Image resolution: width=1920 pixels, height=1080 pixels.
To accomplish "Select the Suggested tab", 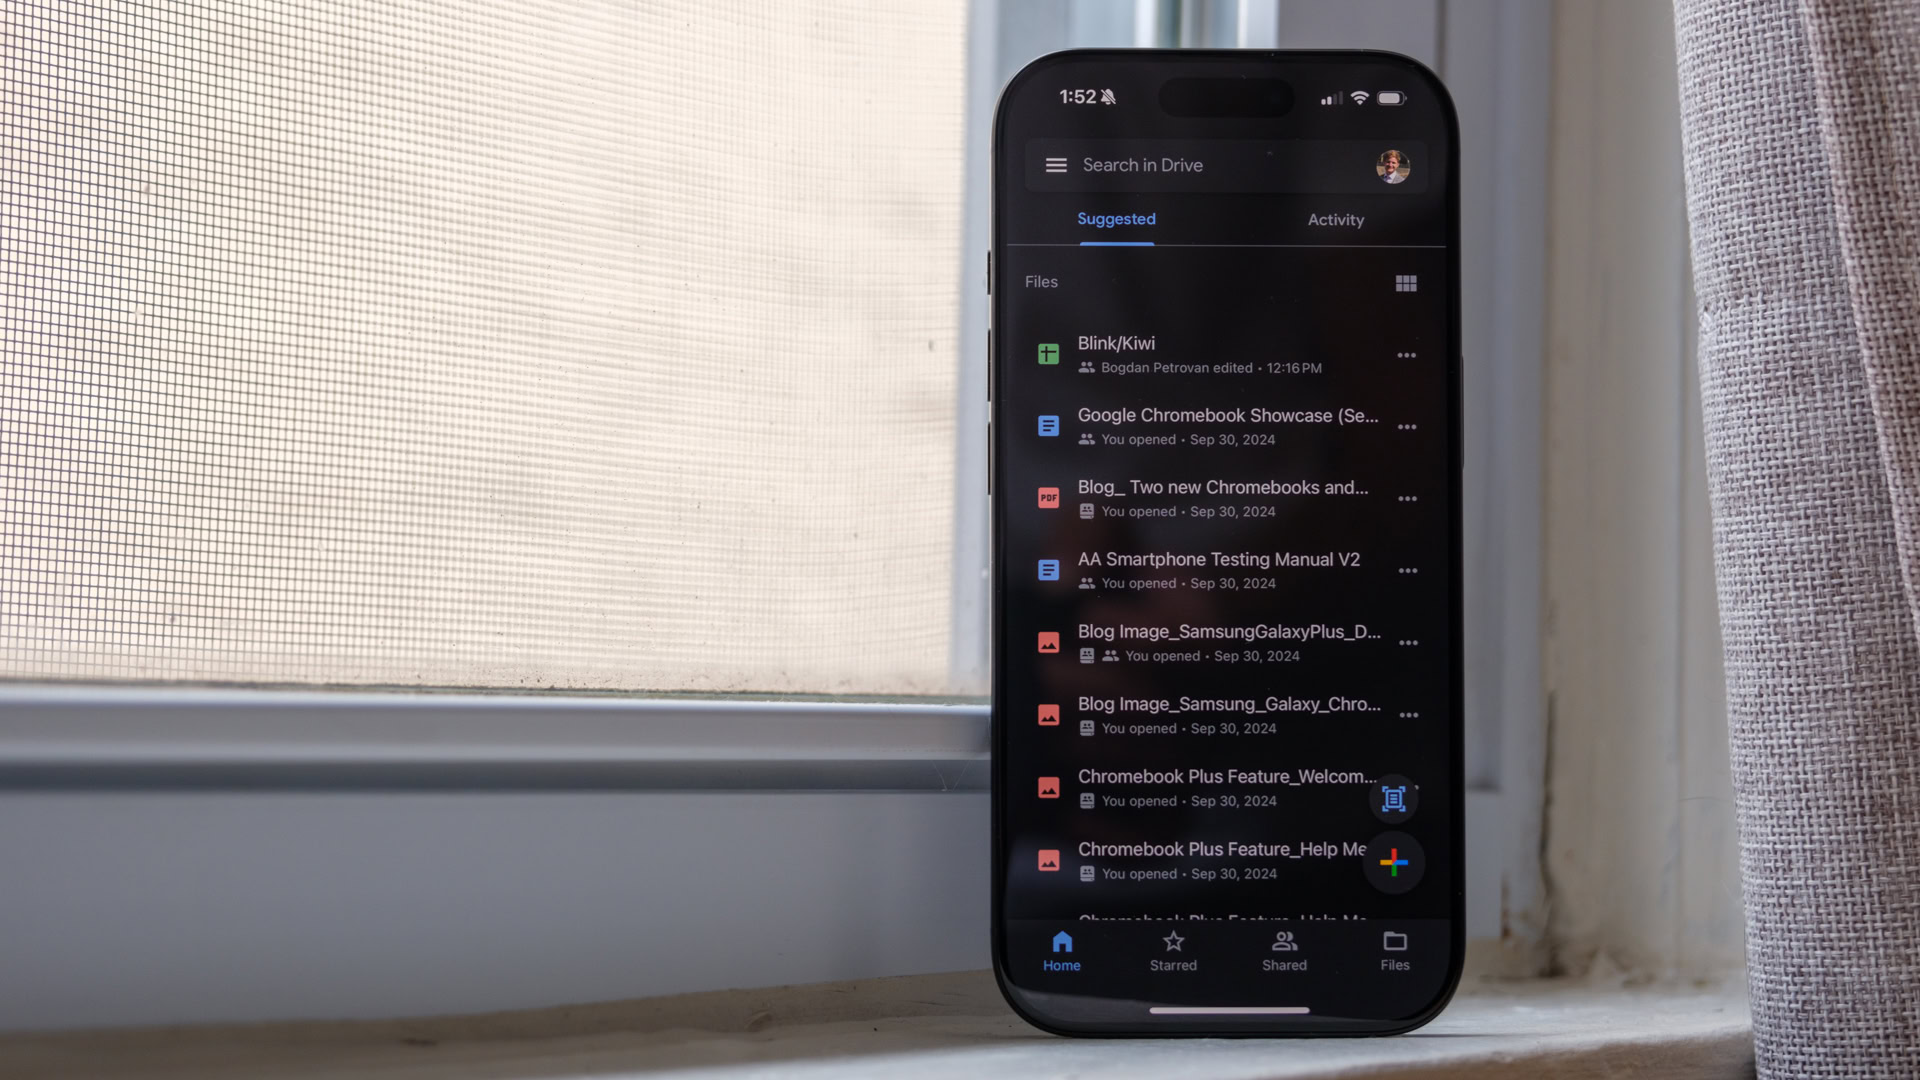I will click(1116, 219).
